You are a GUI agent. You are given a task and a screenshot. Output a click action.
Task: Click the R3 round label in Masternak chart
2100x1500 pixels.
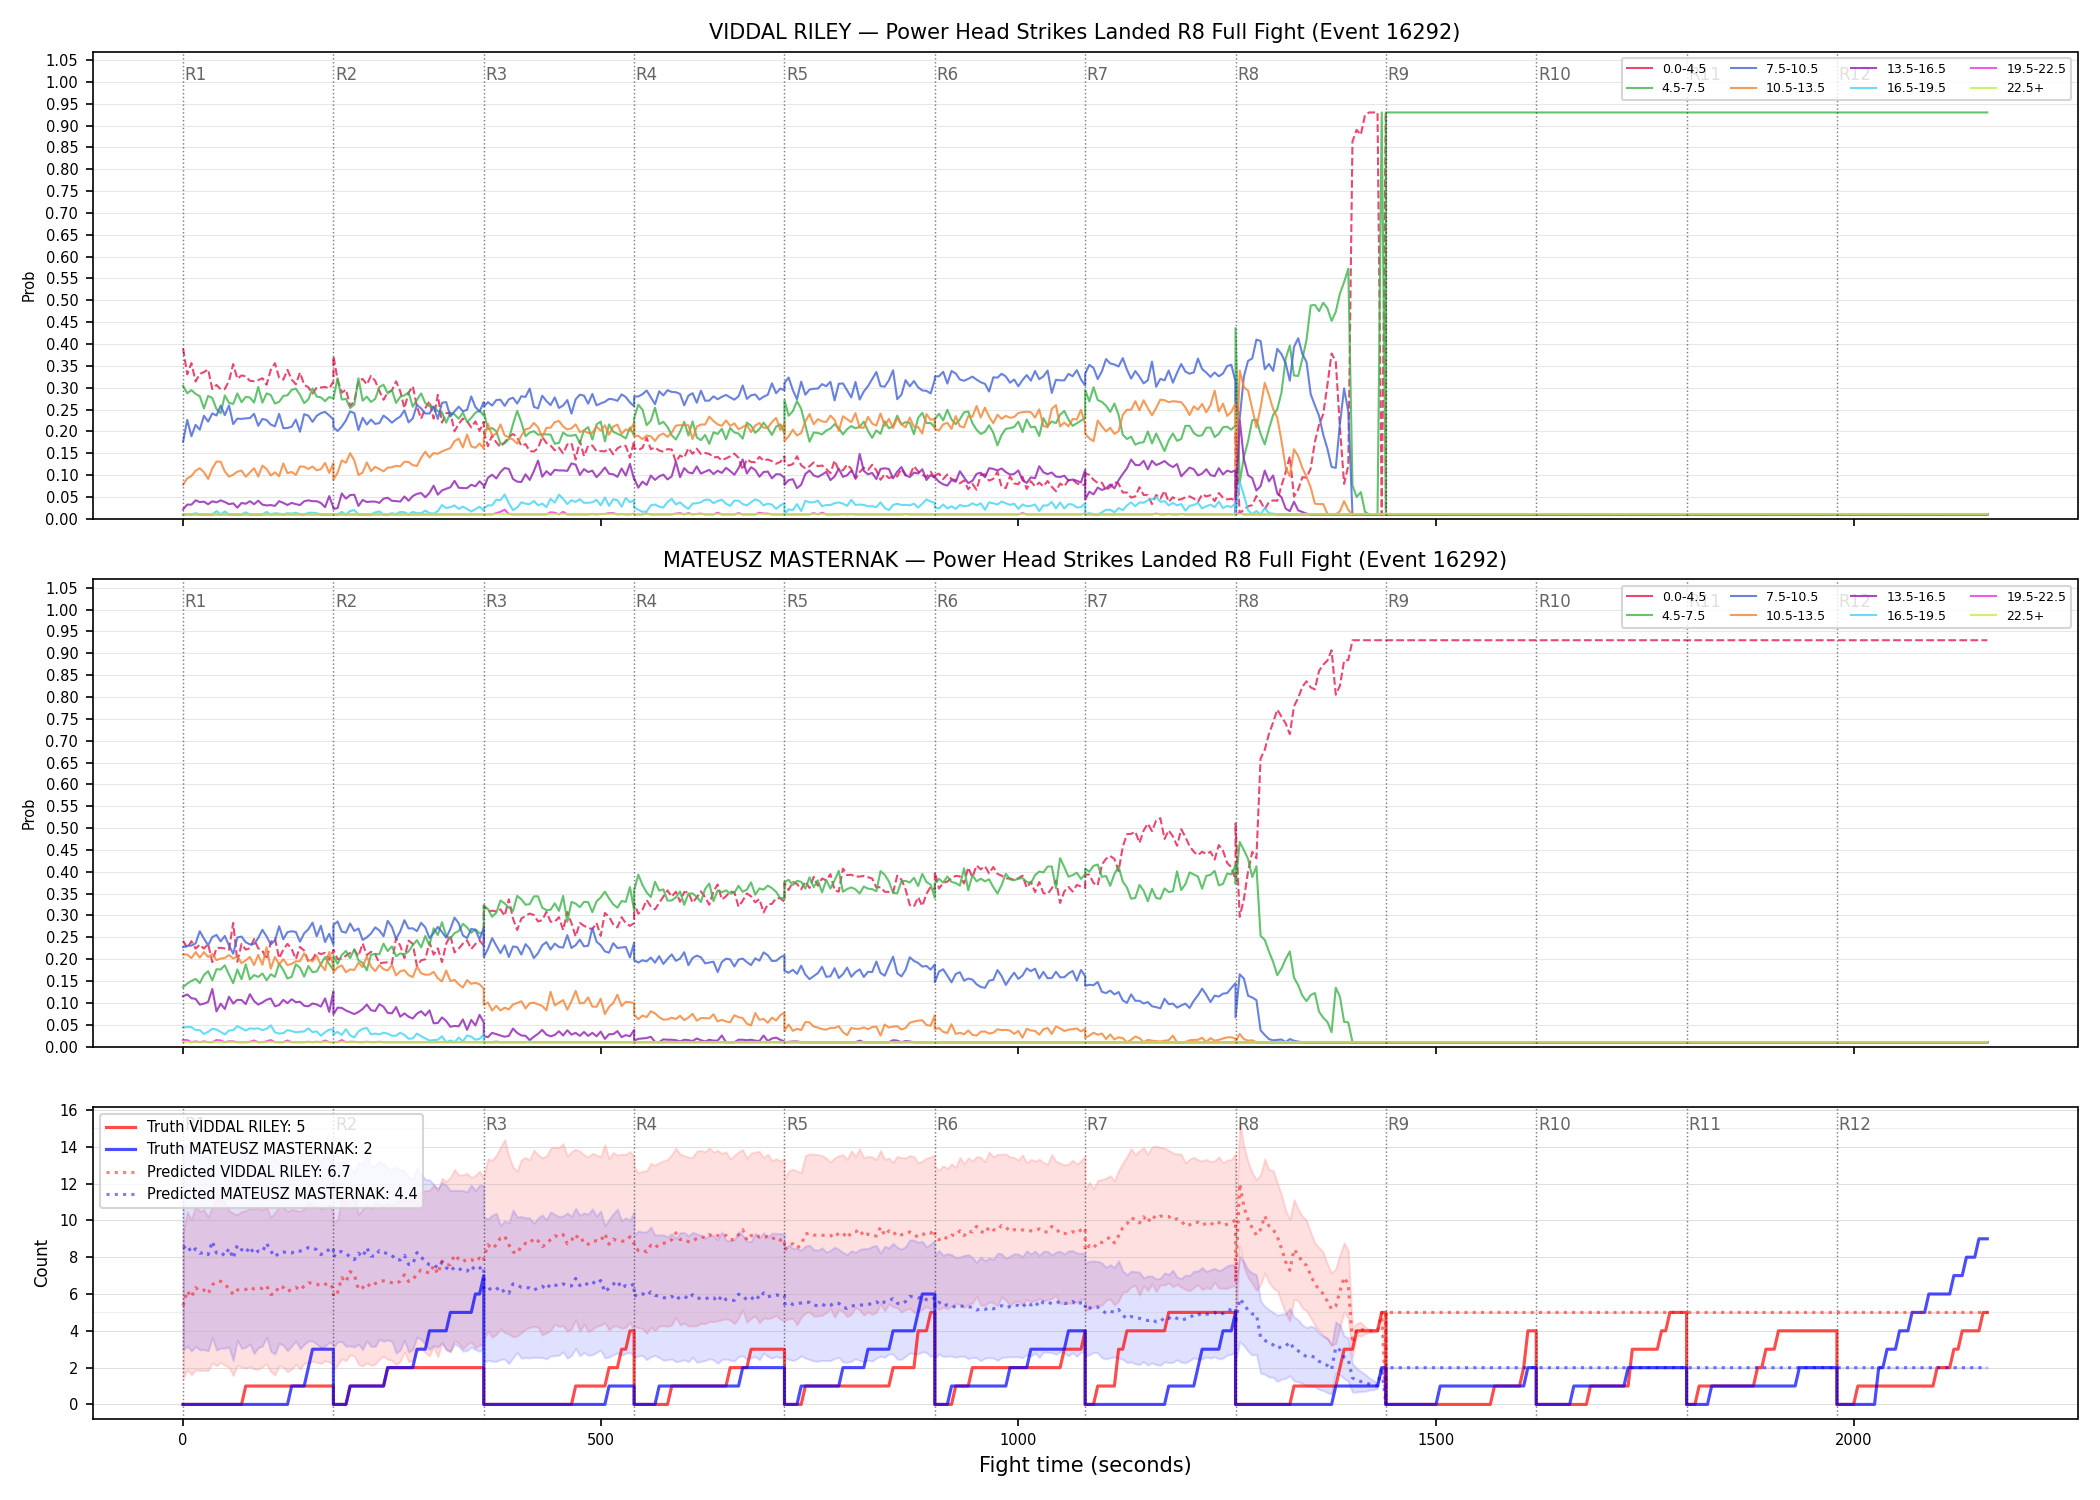pyautogui.click(x=496, y=601)
